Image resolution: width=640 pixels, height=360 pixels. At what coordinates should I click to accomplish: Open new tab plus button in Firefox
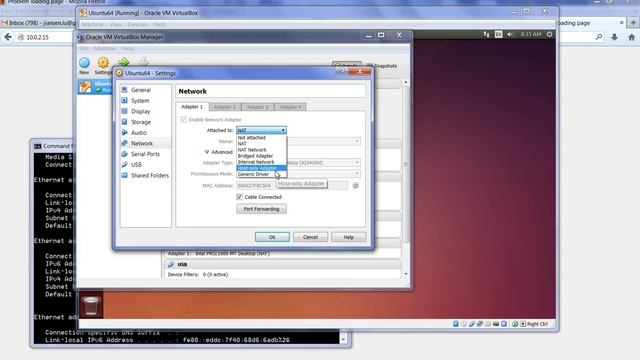click(x=633, y=23)
